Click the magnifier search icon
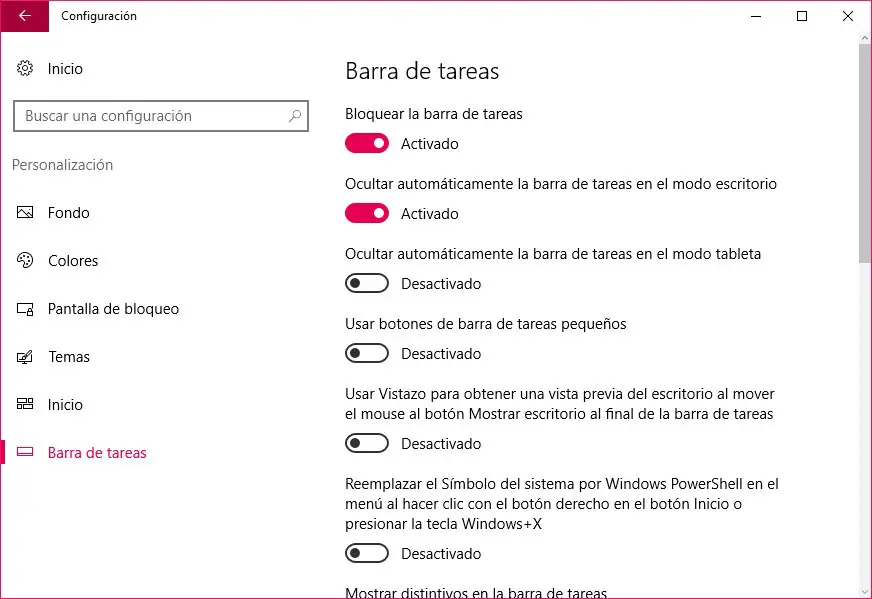 295,116
